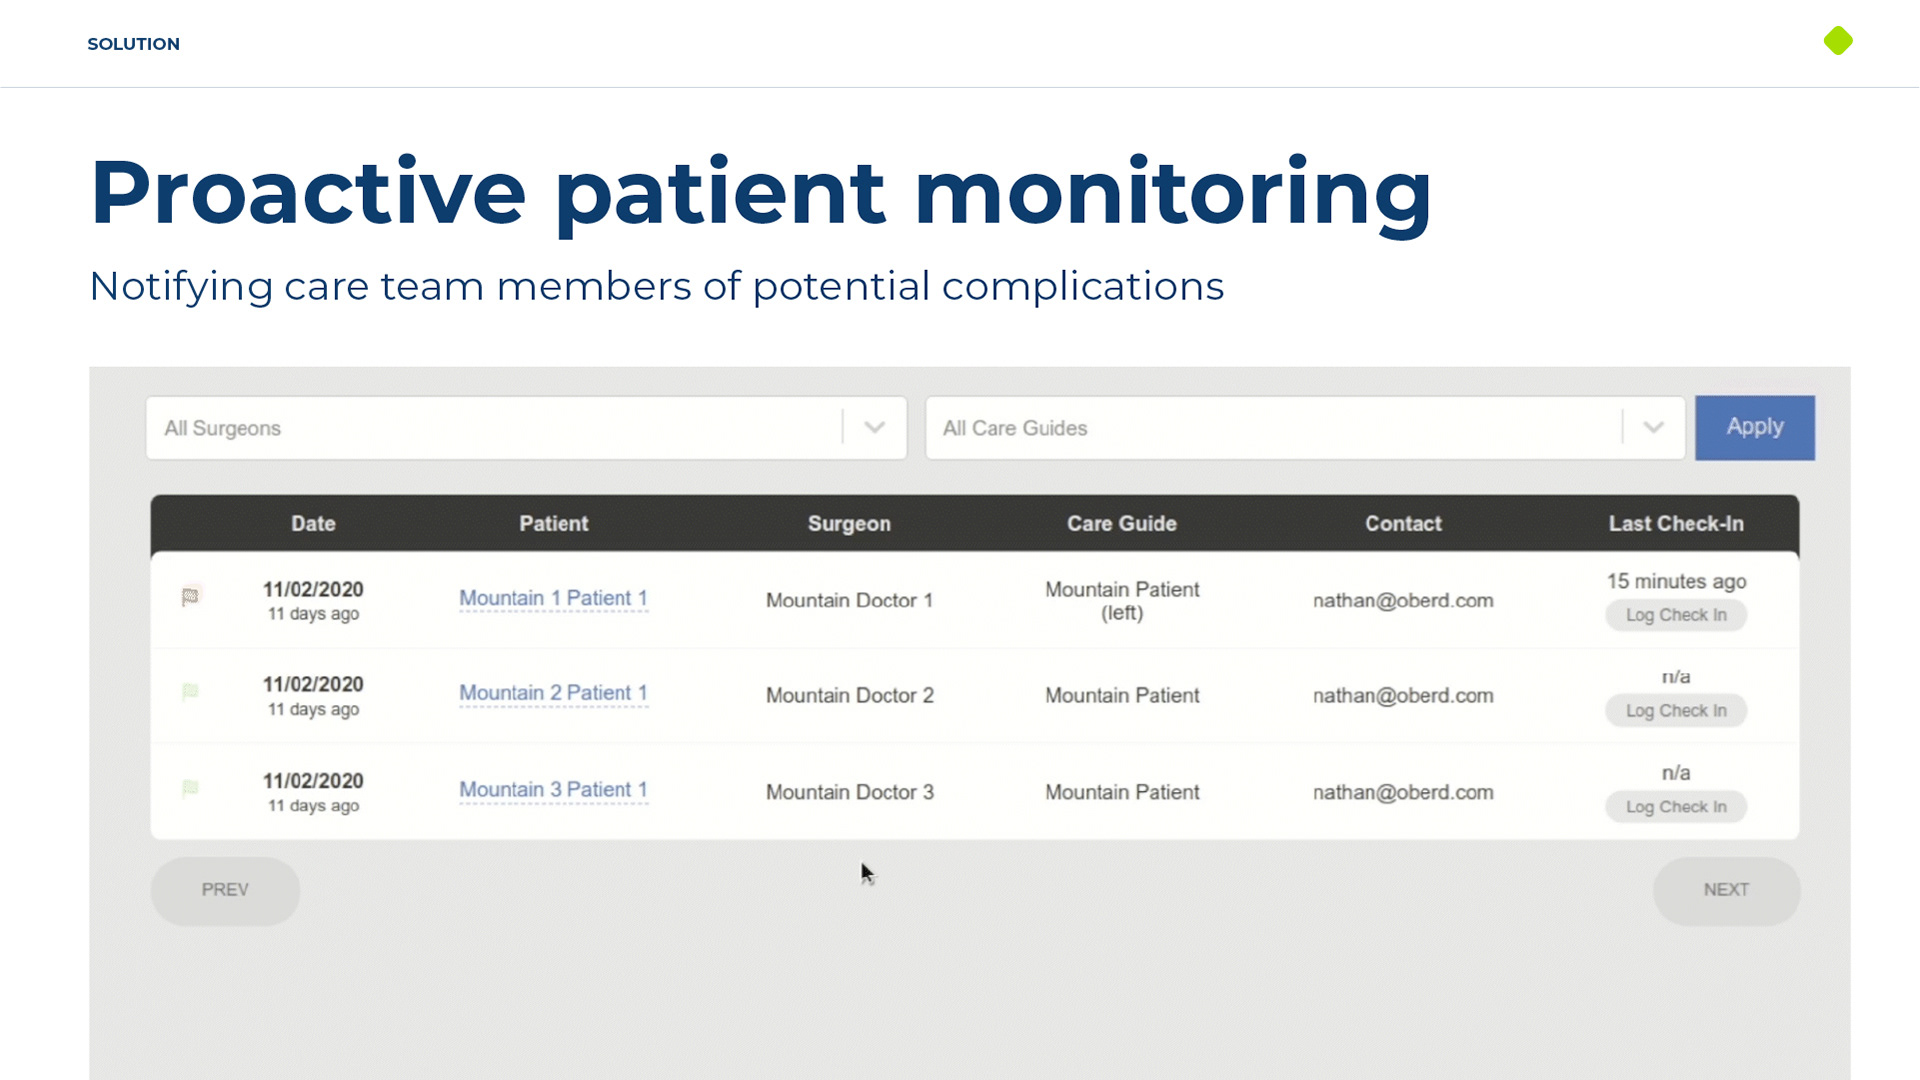This screenshot has height=1080, width=1920.
Task: Click the Last Check-In column header
Action: 1676,524
